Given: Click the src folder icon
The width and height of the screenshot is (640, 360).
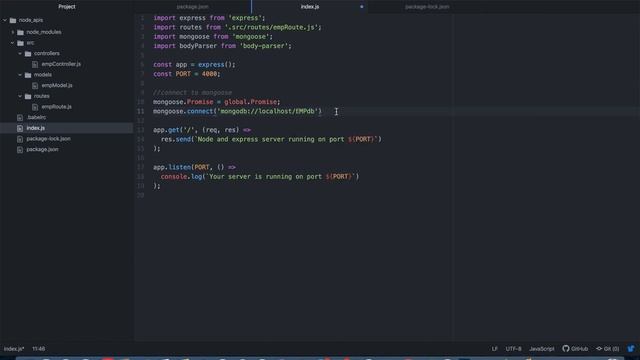Looking at the screenshot, I should [20, 43].
